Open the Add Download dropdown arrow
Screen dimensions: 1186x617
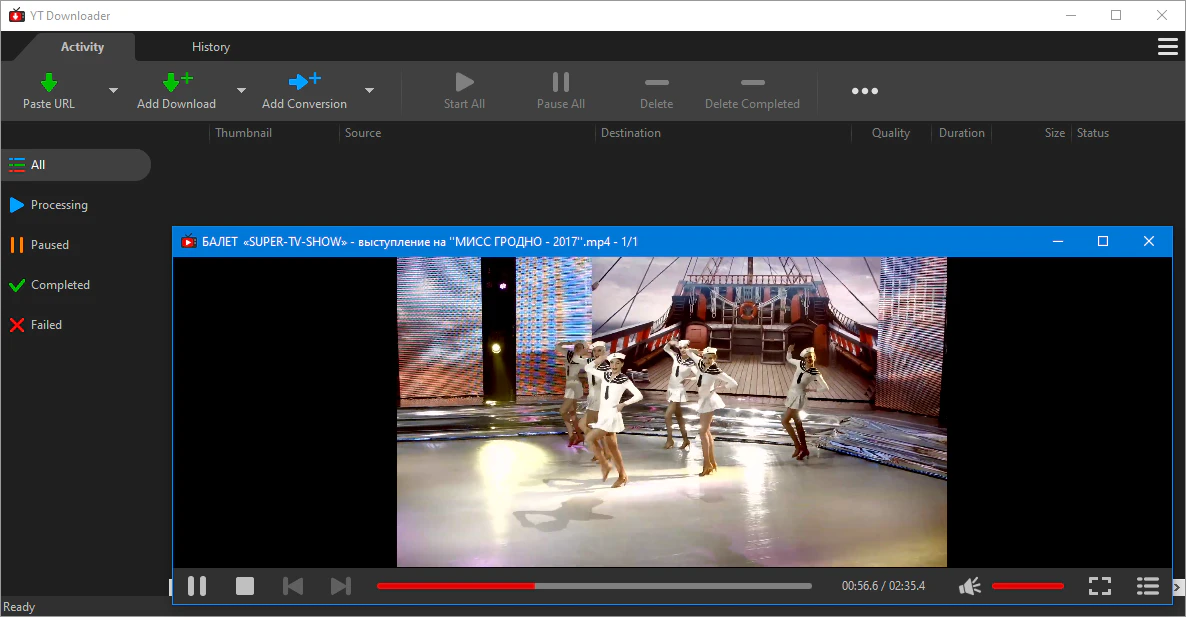(x=241, y=90)
